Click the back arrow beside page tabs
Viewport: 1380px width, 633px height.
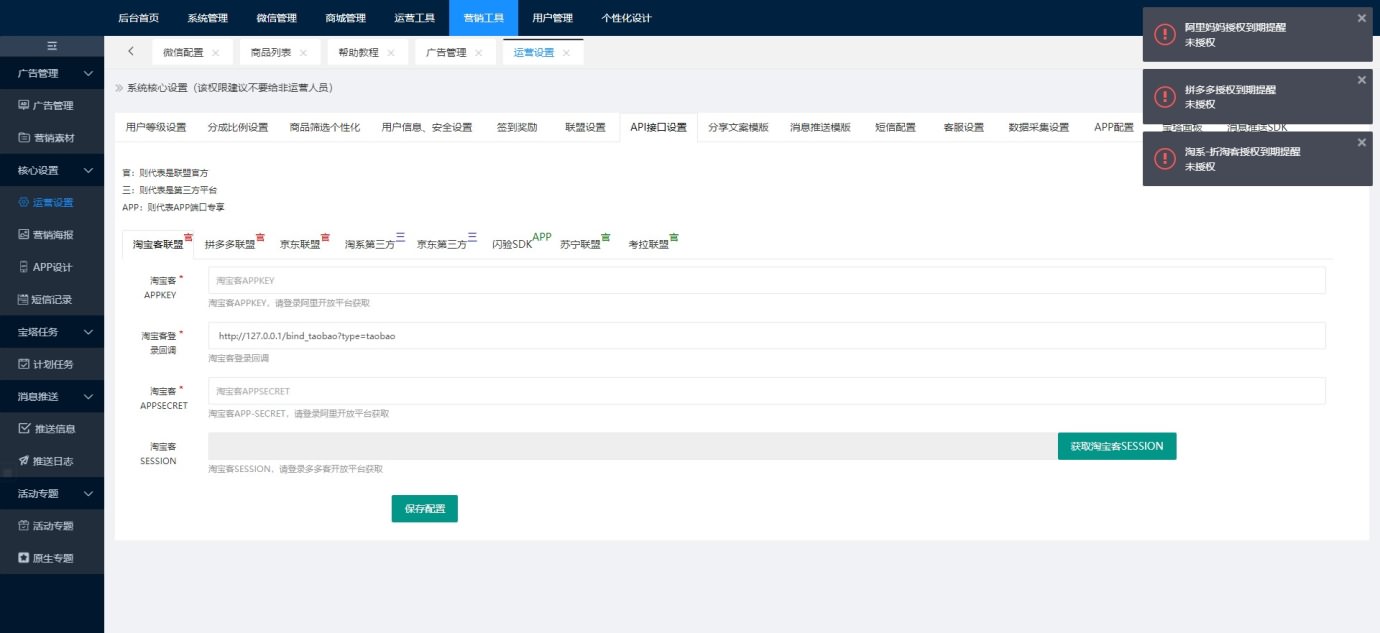coord(131,51)
